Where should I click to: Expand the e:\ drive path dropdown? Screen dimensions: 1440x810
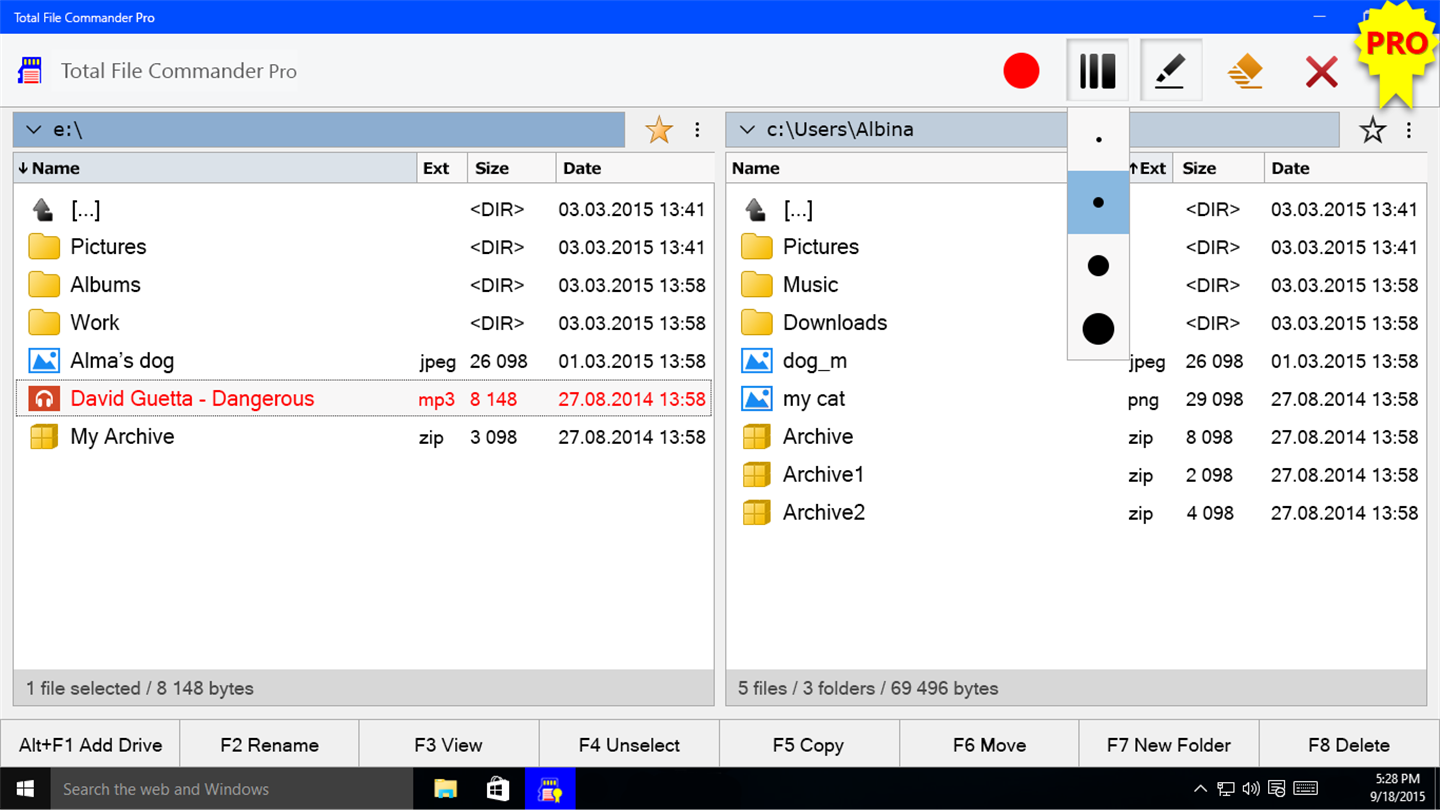tap(34, 130)
